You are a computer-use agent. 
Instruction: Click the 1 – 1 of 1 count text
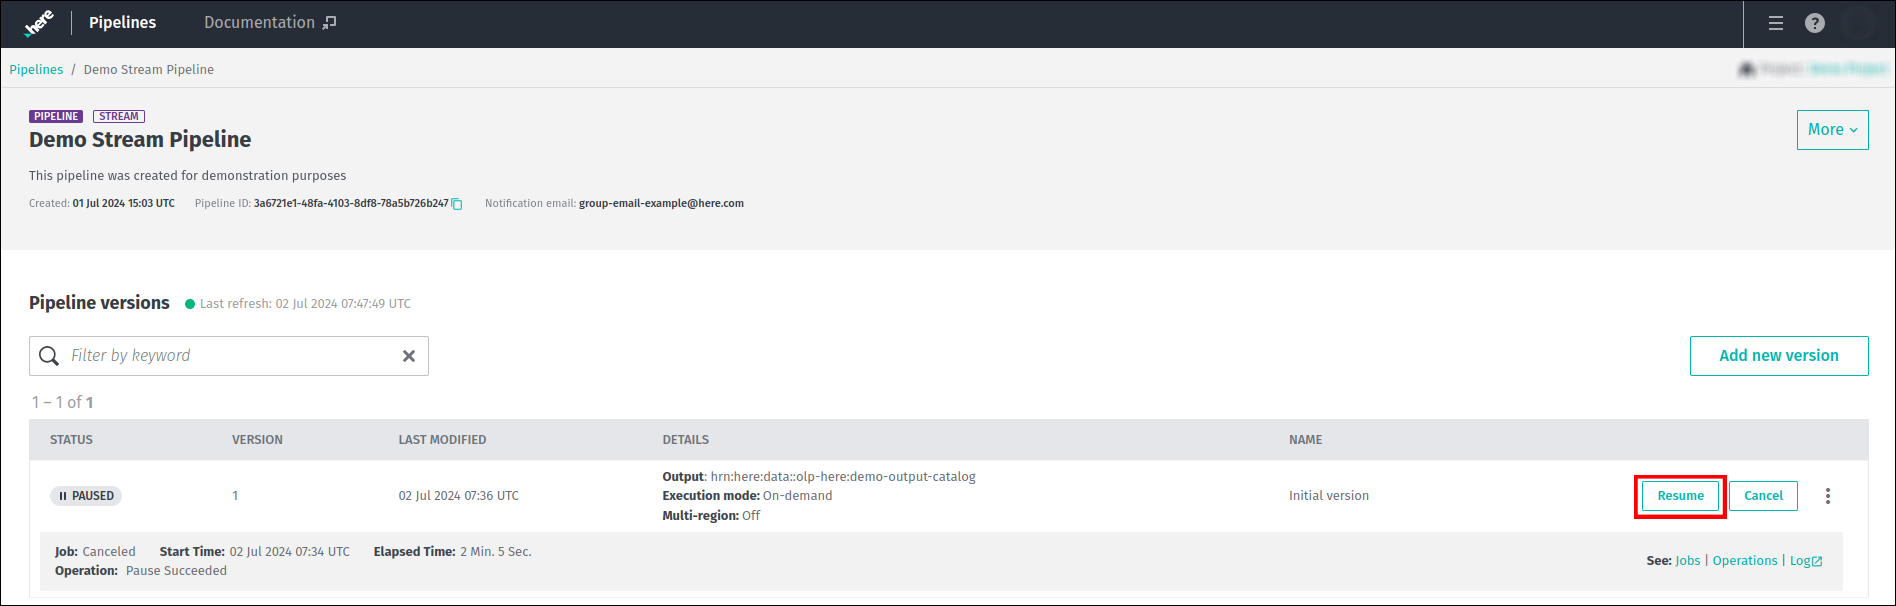(x=62, y=402)
